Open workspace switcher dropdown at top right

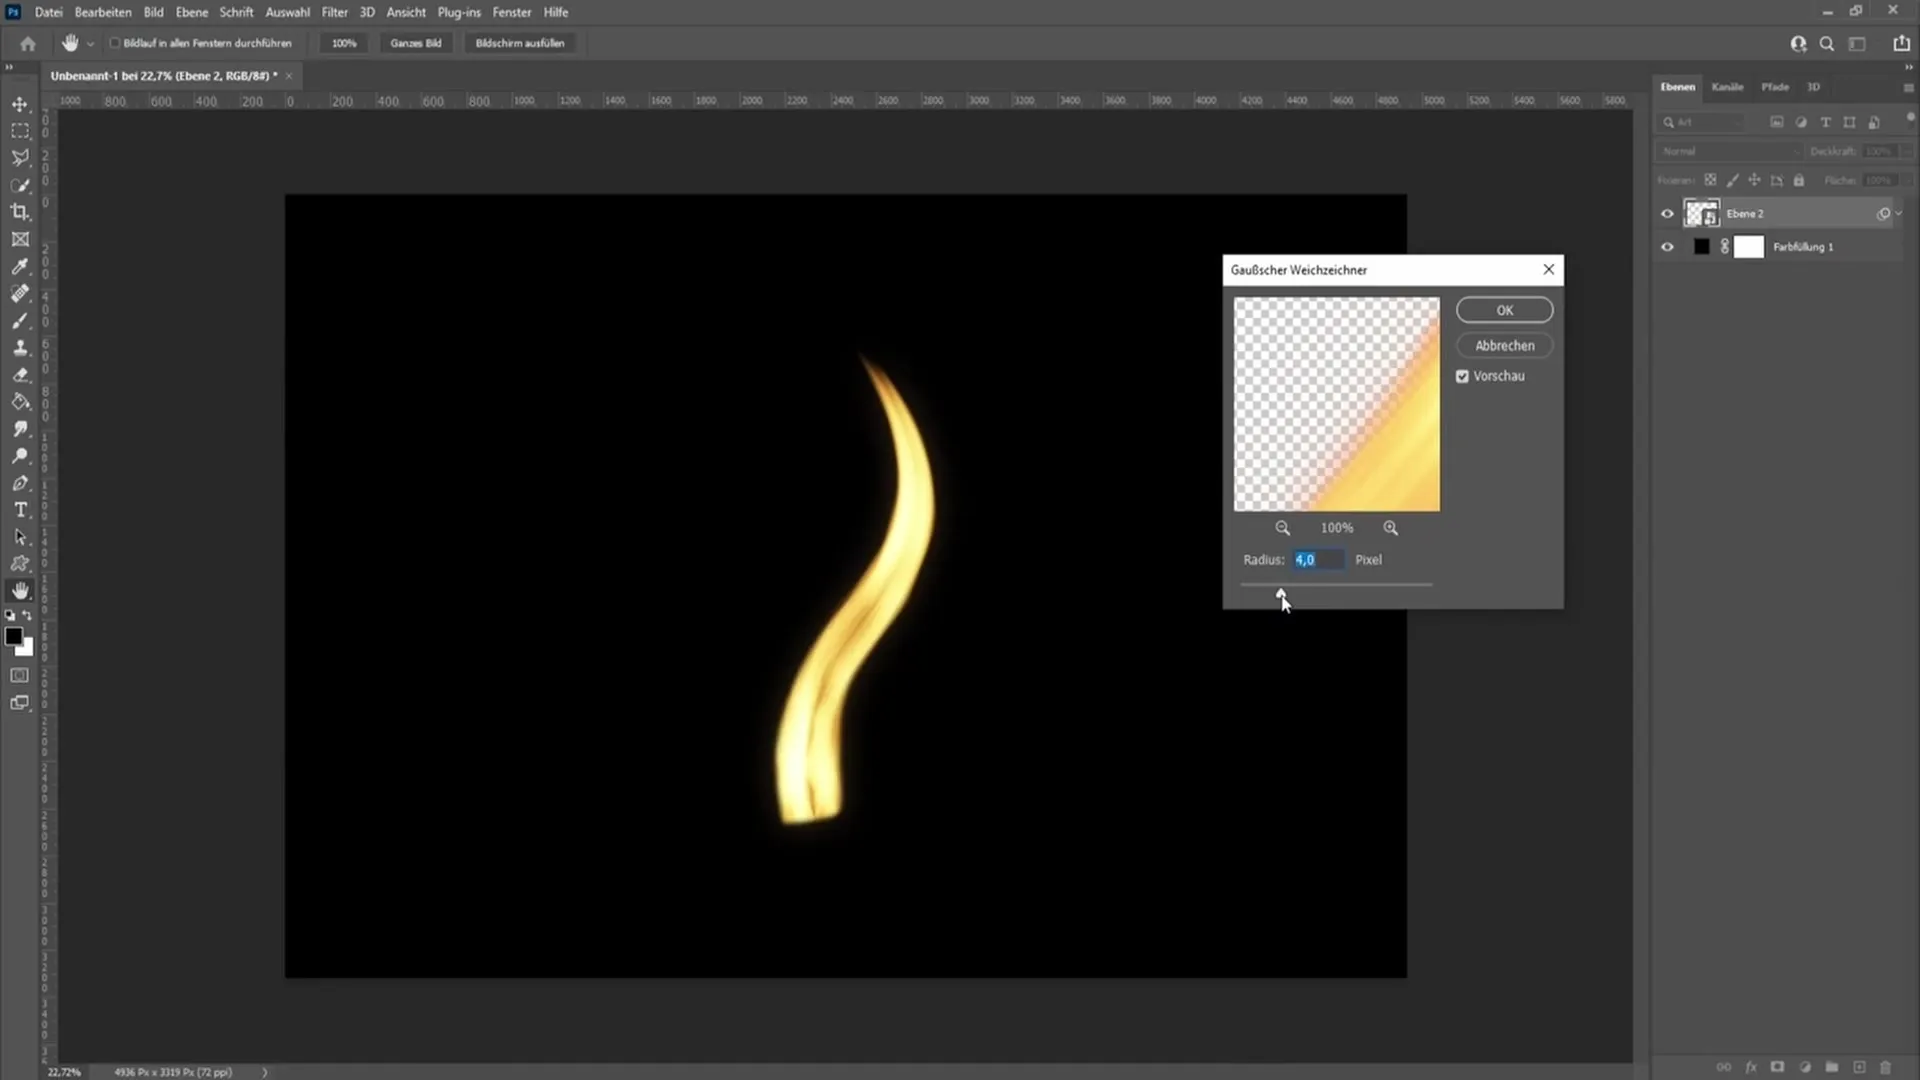pos(1857,43)
